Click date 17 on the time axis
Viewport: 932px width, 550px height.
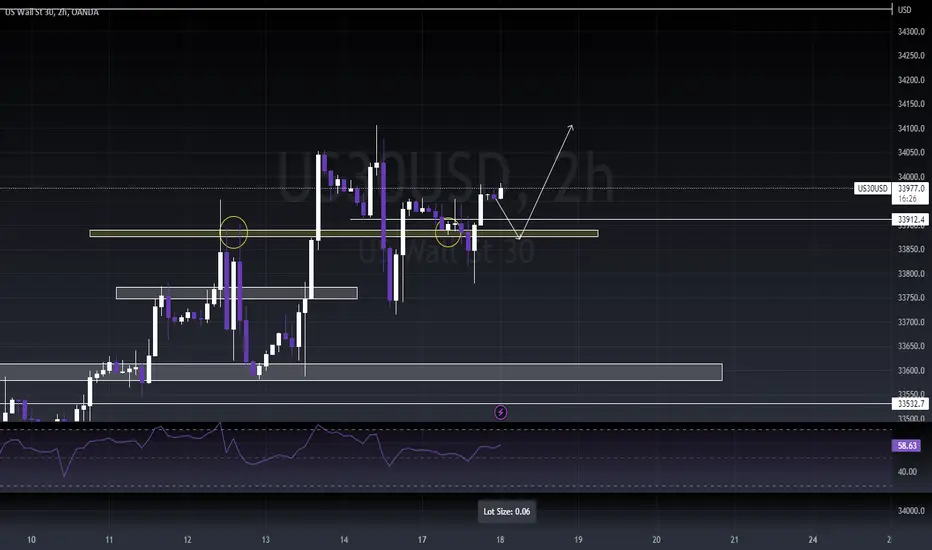422,540
